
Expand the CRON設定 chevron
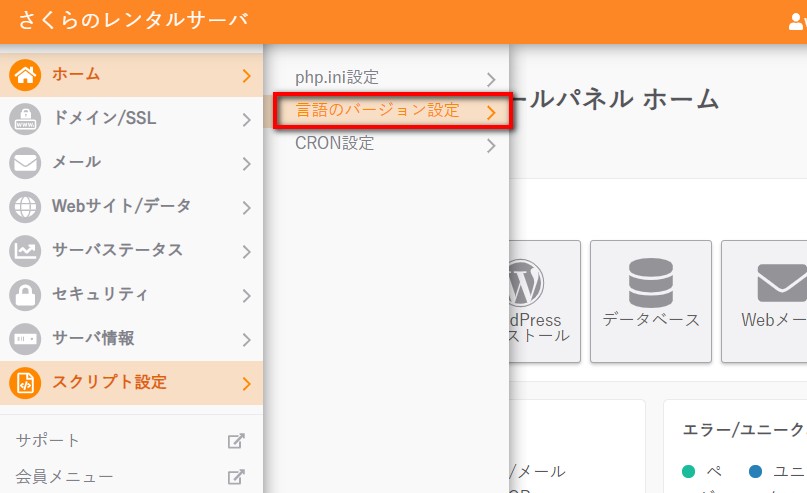click(490, 144)
